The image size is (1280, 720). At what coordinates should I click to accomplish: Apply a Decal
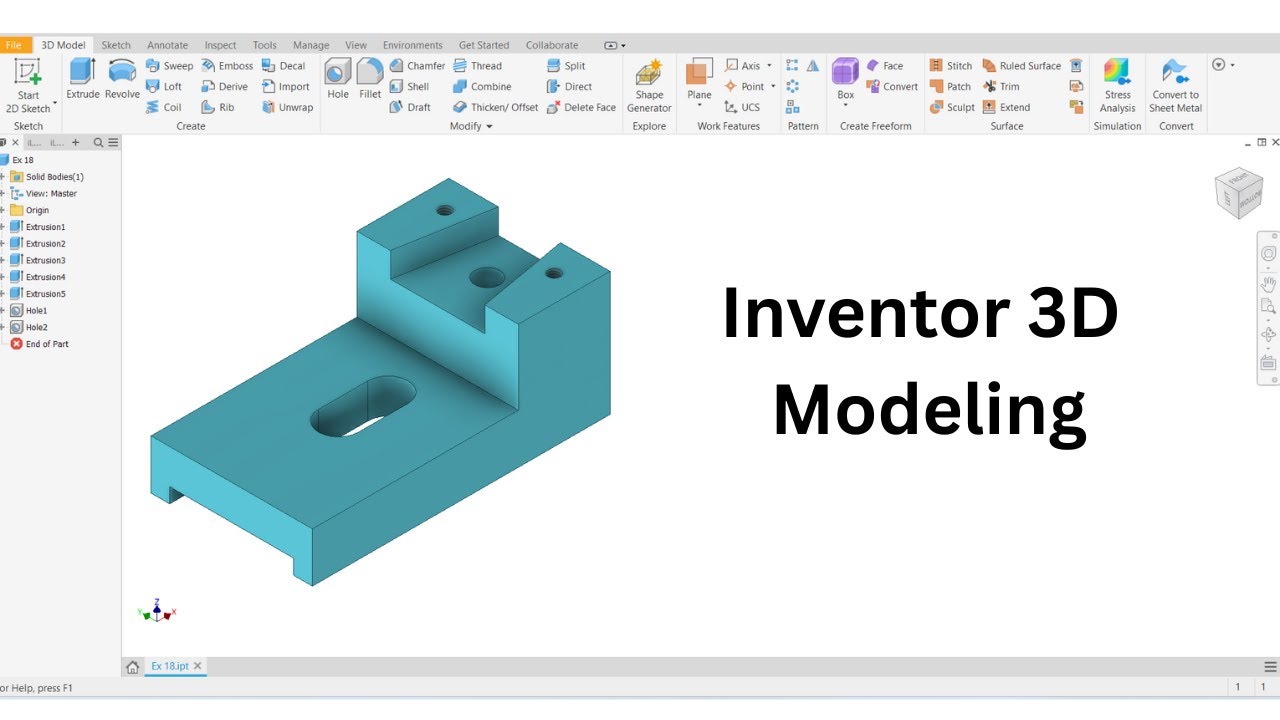pyautogui.click(x=284, y=66)
